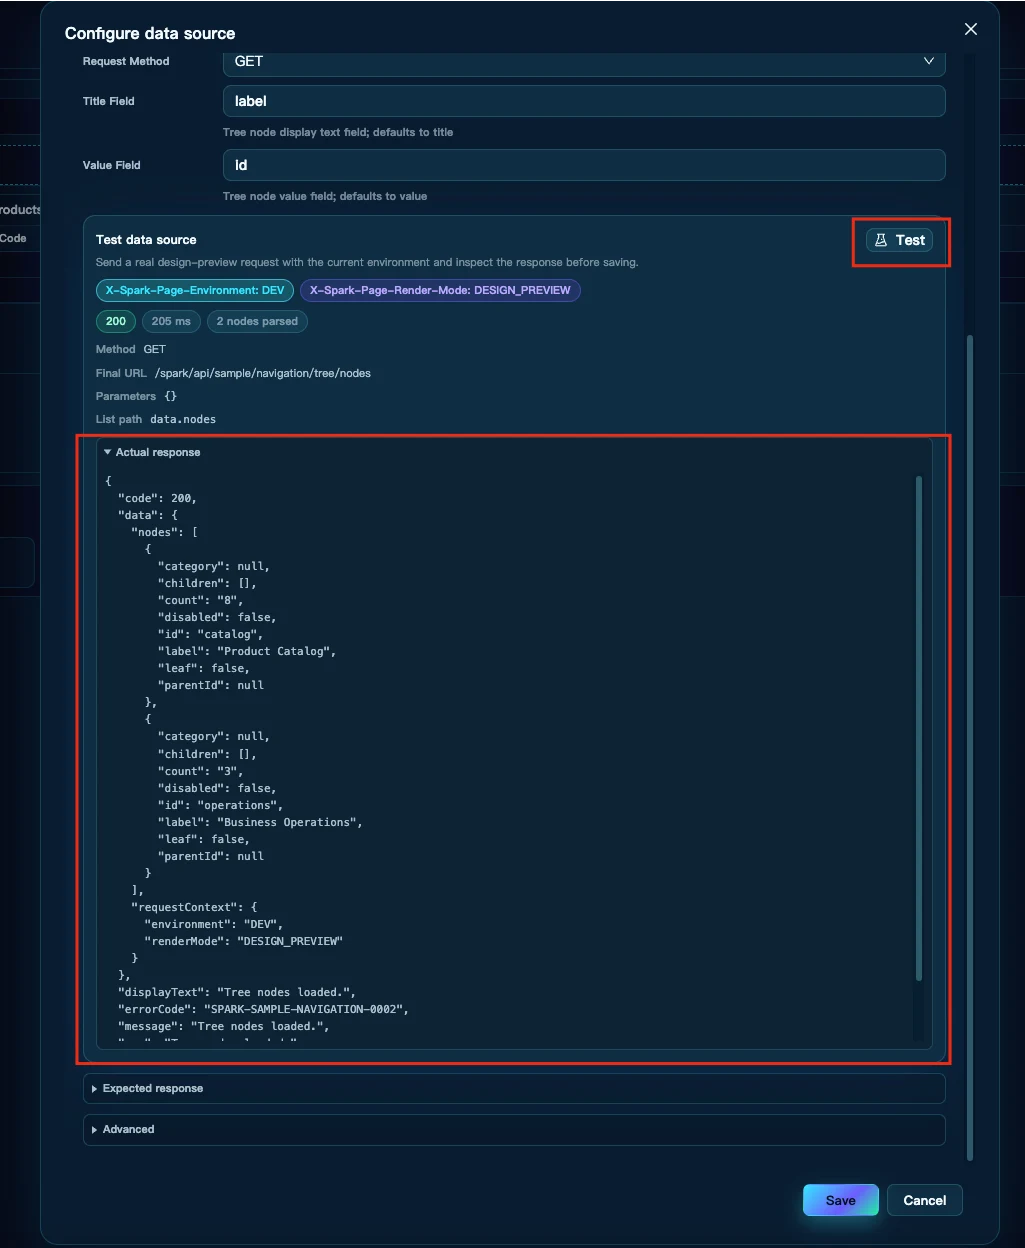The image size is (1025, 1248).
Task: Click the Save button
Action: tap(840, 1200)
